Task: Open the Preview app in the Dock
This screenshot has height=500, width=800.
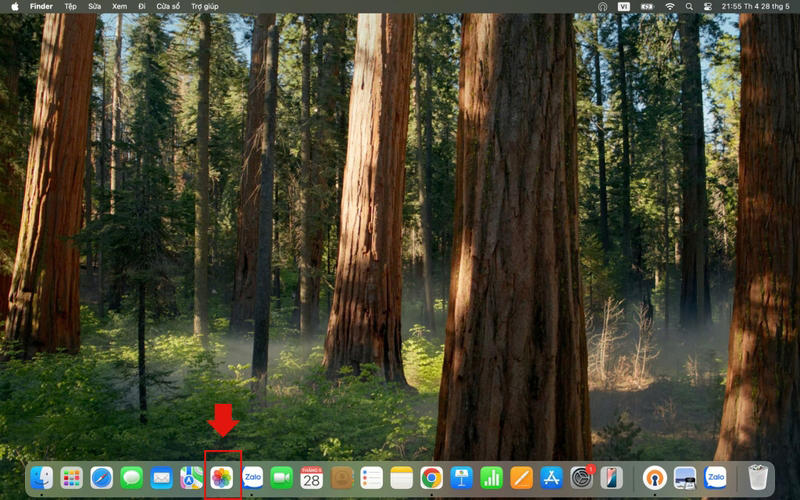Action: coord(685,478)
